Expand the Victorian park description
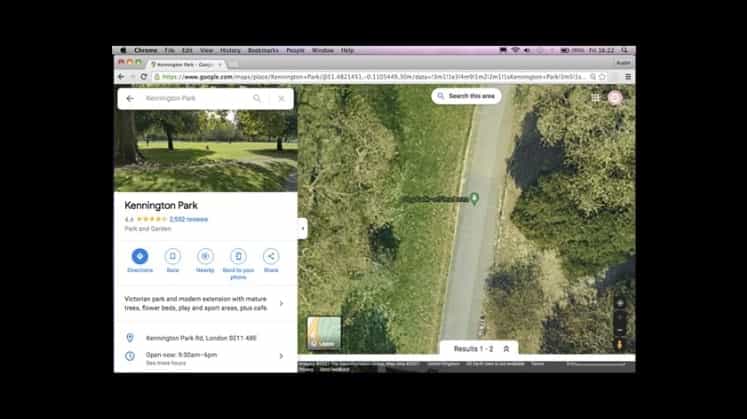Screen dimensions: 747x419 (x=281, y=303)
